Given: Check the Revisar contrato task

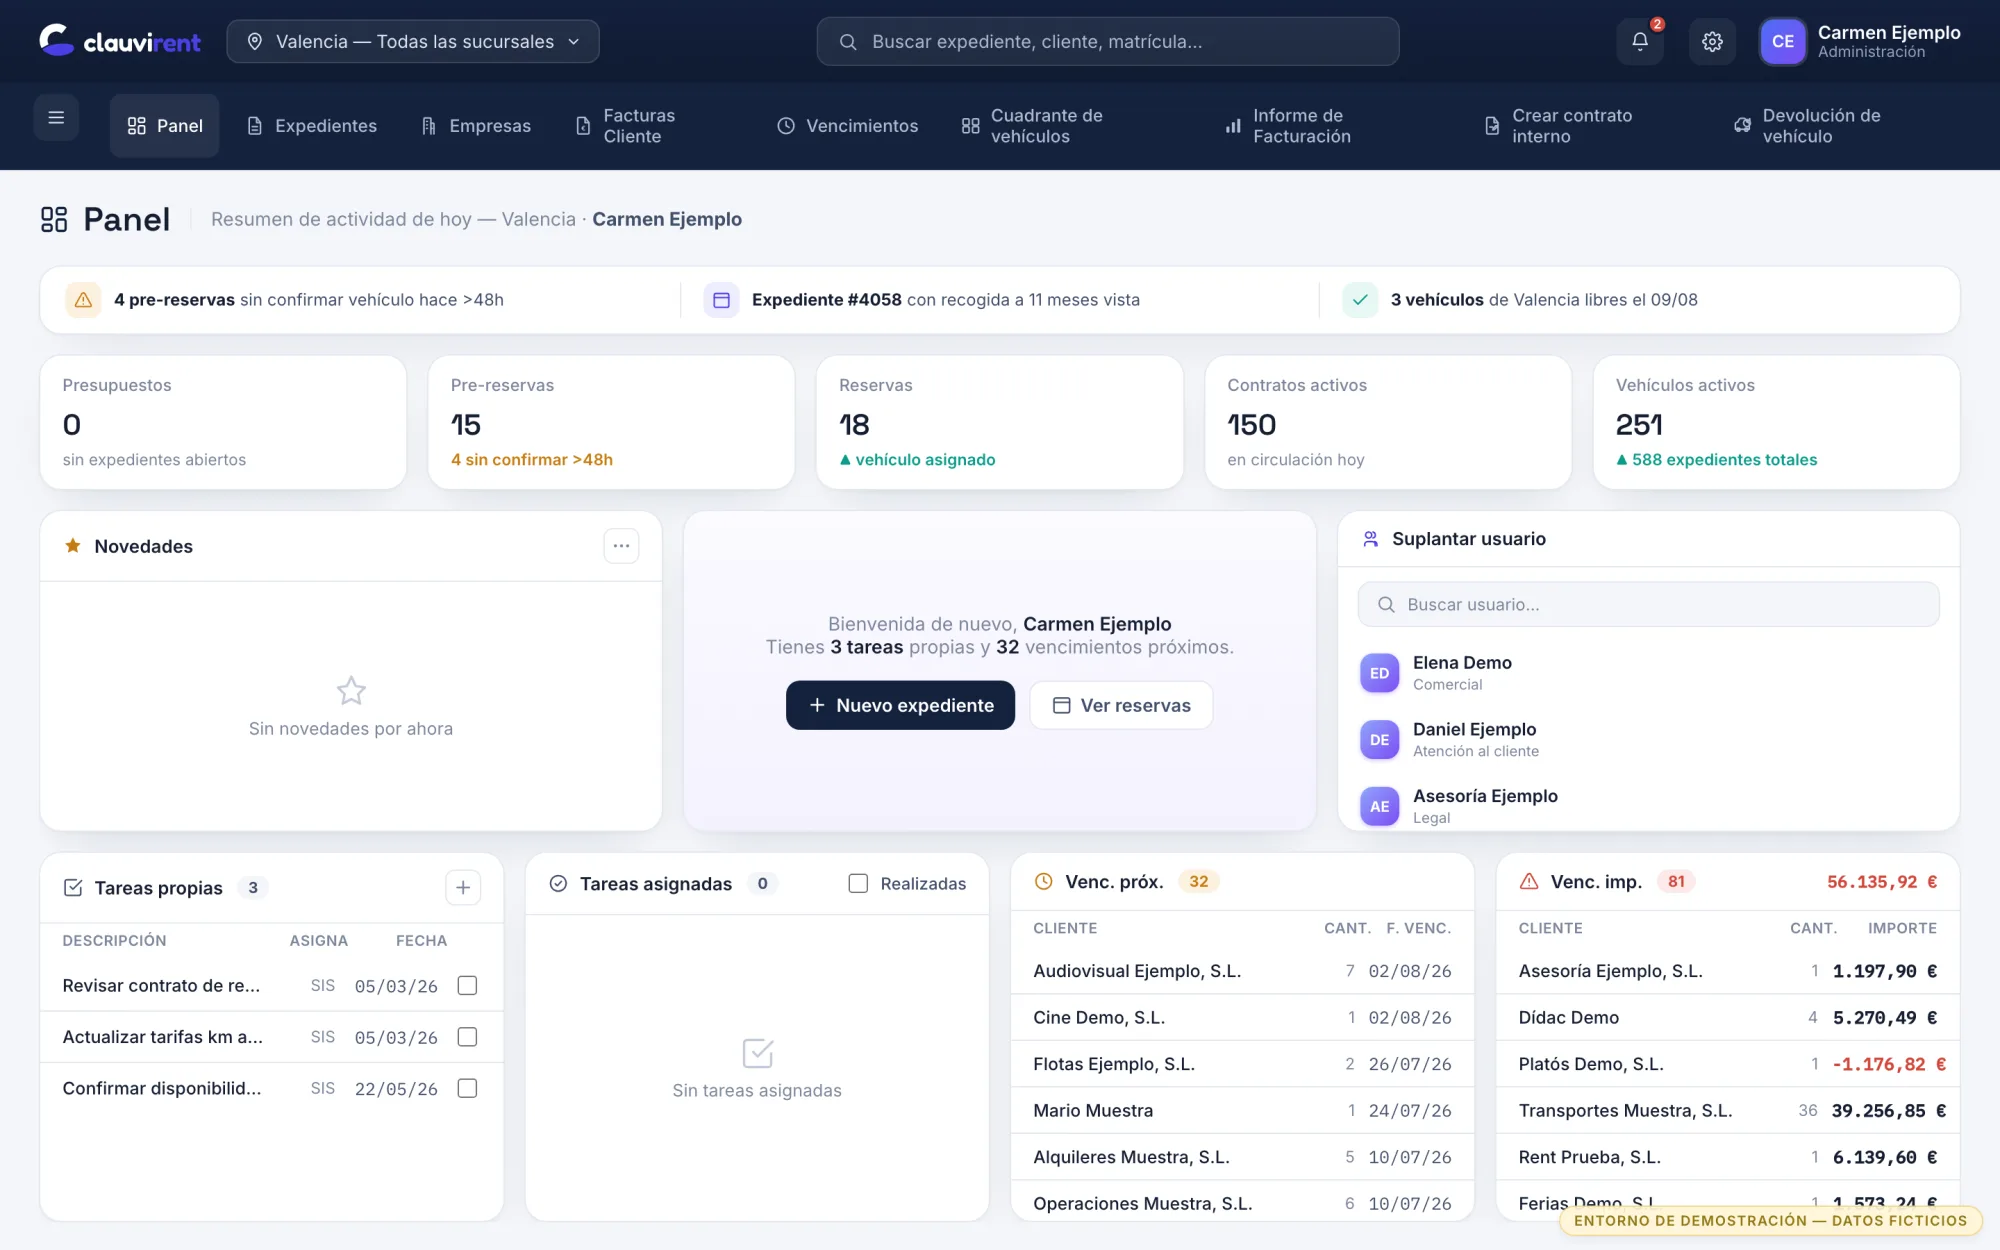Looking at the screenshot, I should [467, 986].
